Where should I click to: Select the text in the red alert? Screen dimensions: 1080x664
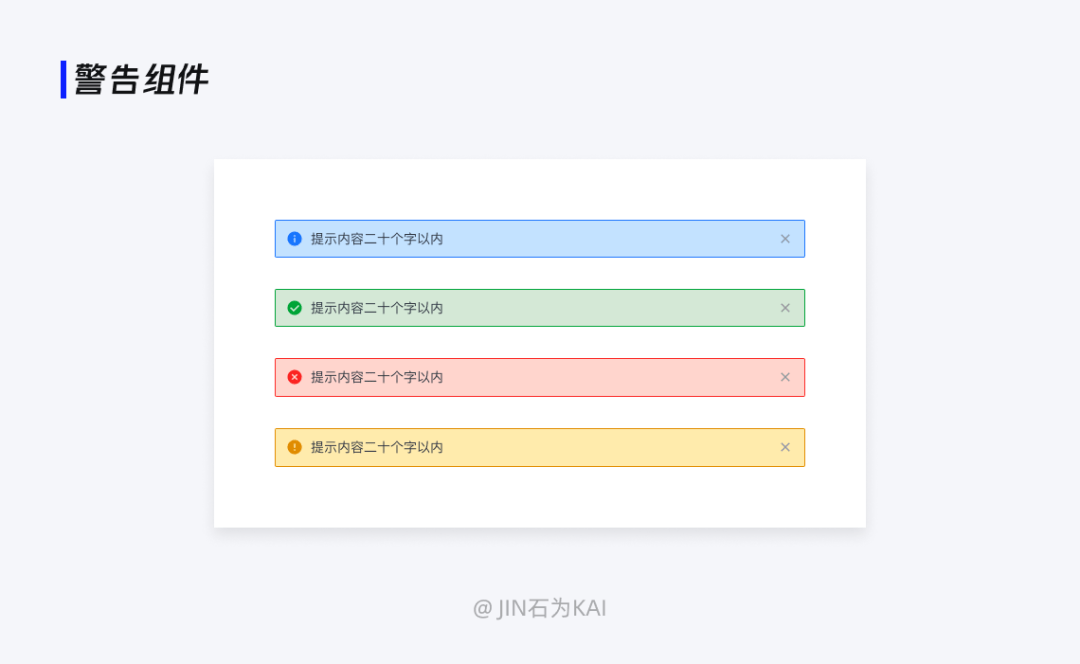[x=377, y=377]
